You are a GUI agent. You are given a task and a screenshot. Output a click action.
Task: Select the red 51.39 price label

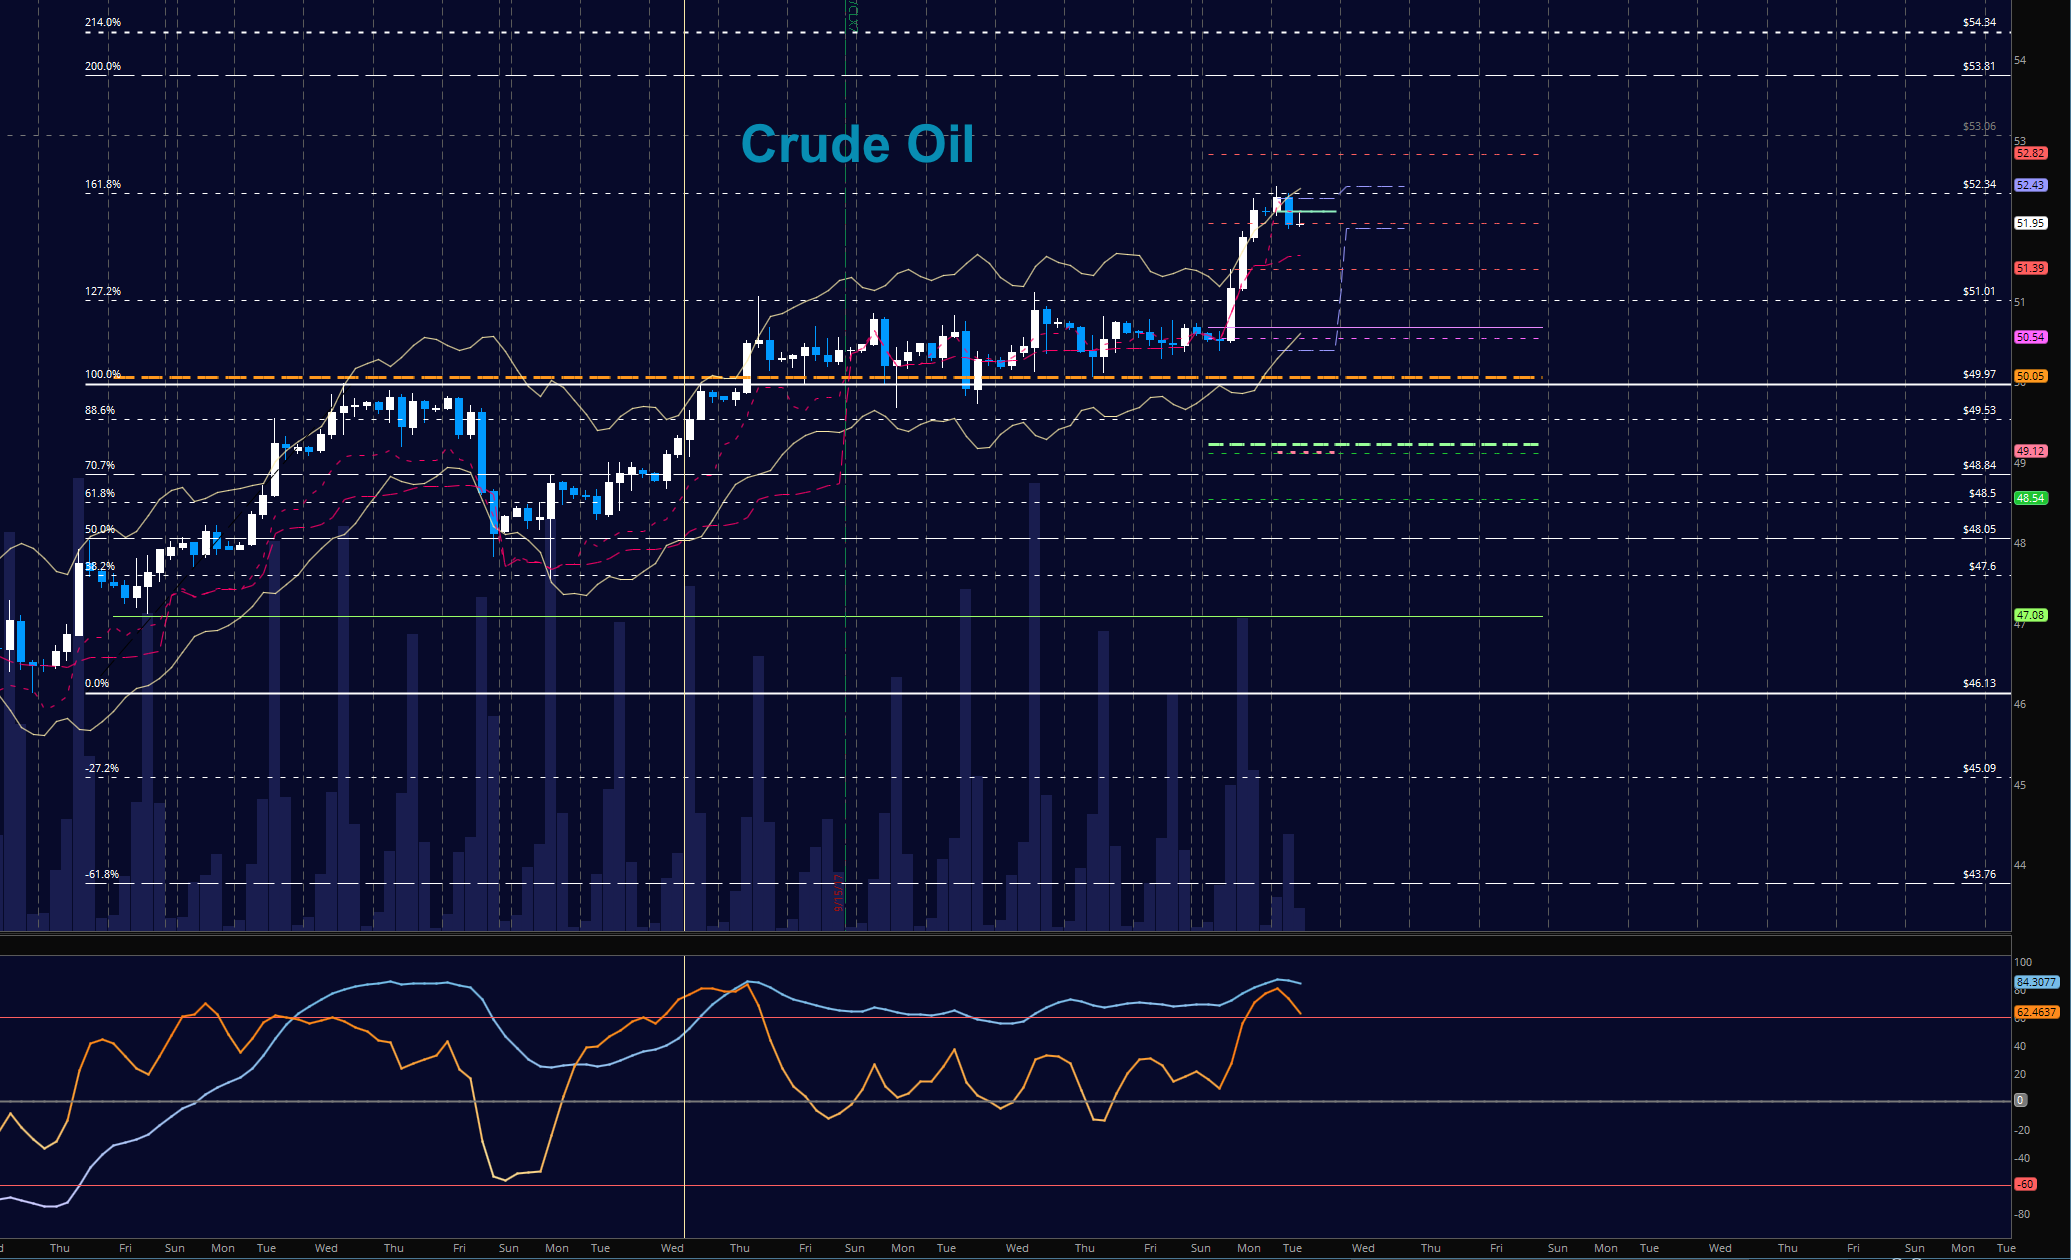(x=2030, y=268)
